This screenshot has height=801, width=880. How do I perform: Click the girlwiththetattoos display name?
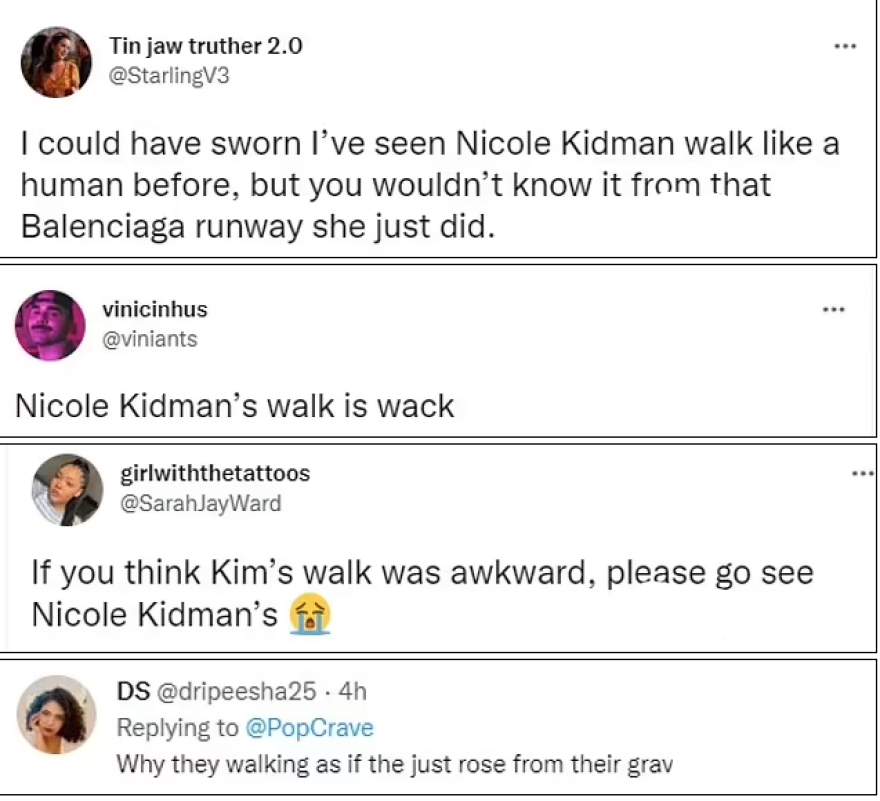(214, 472)
